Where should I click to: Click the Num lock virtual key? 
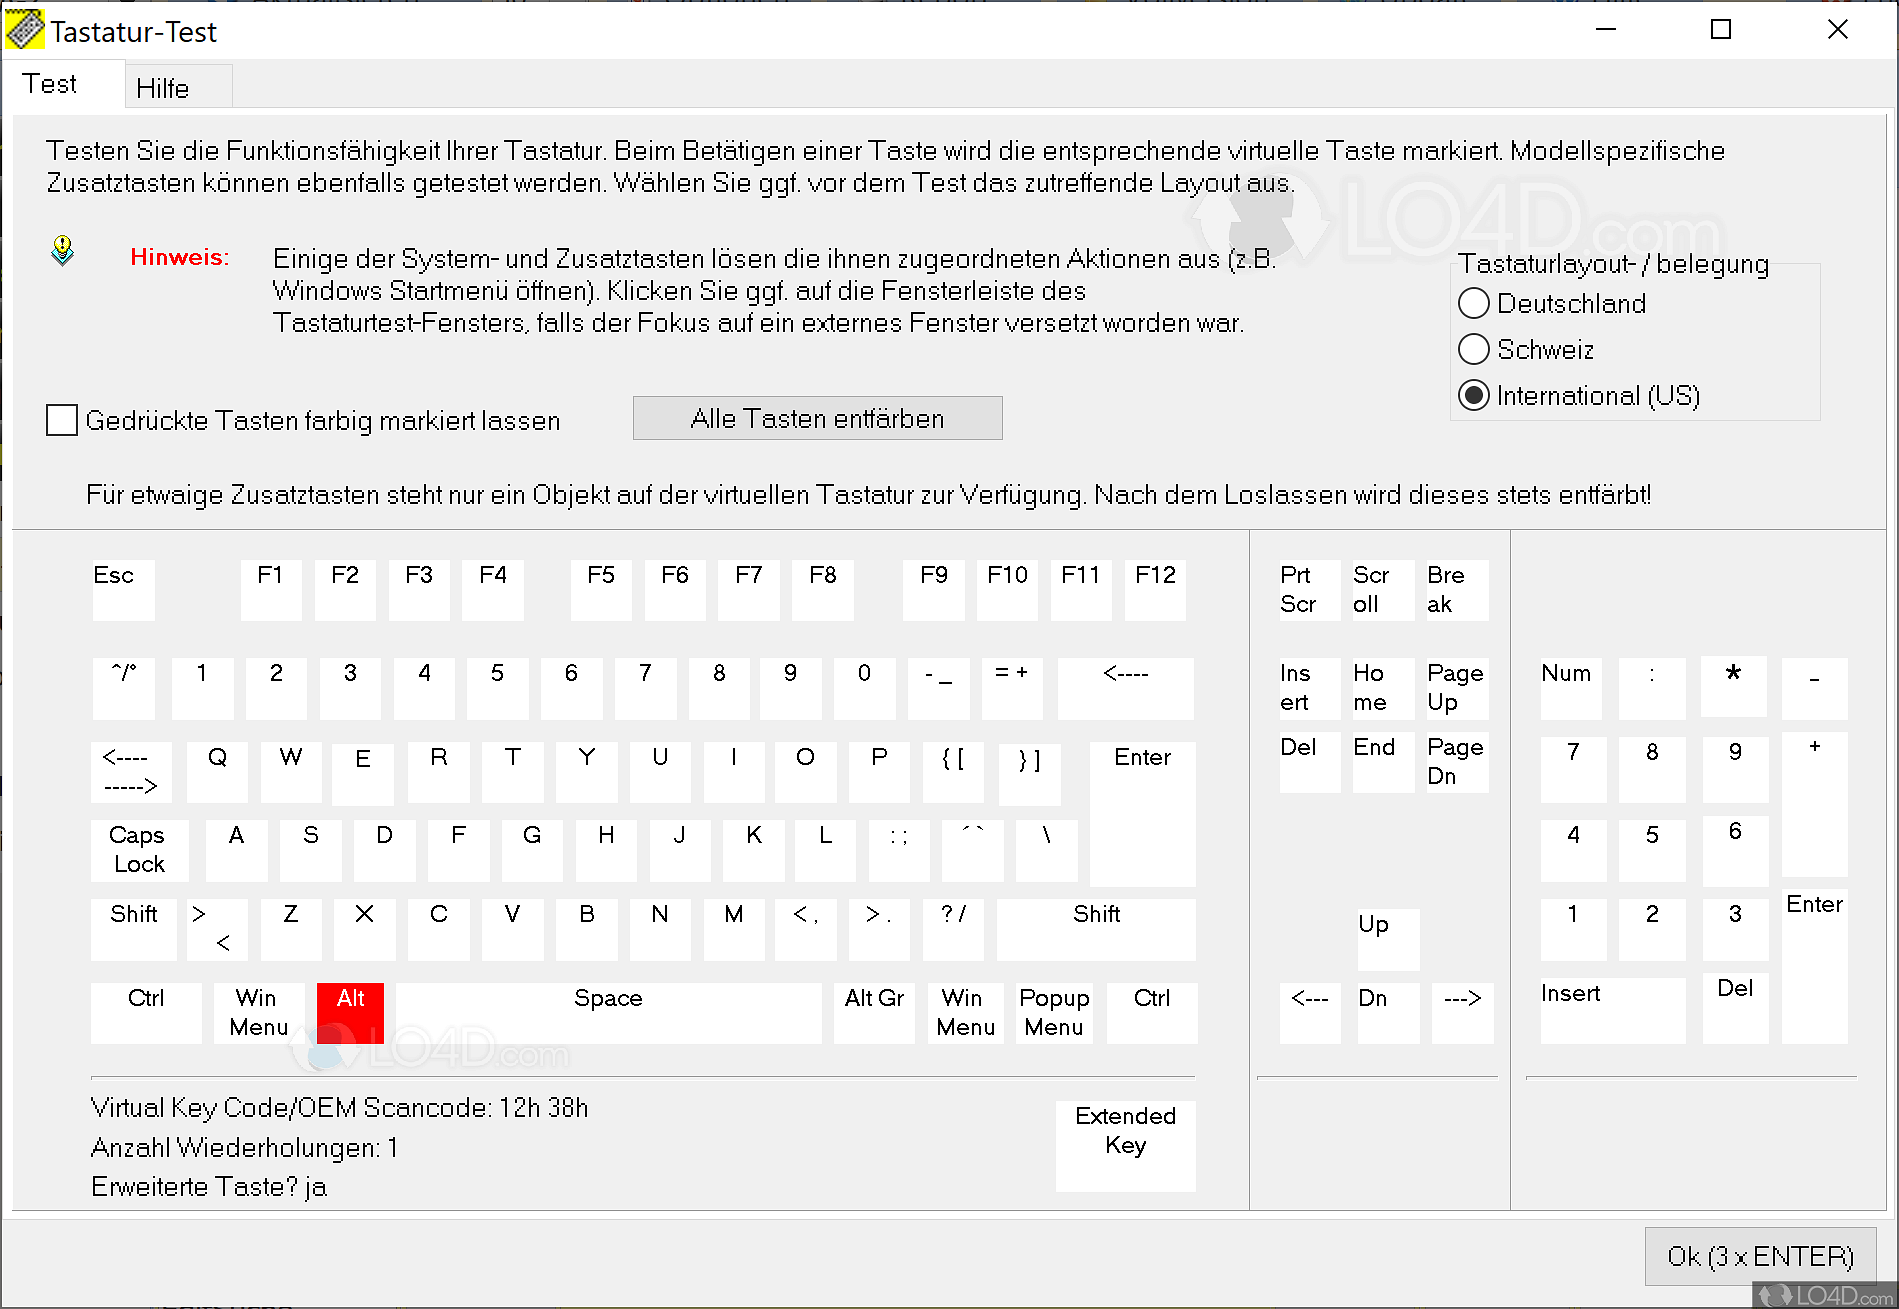point(1571,688)
